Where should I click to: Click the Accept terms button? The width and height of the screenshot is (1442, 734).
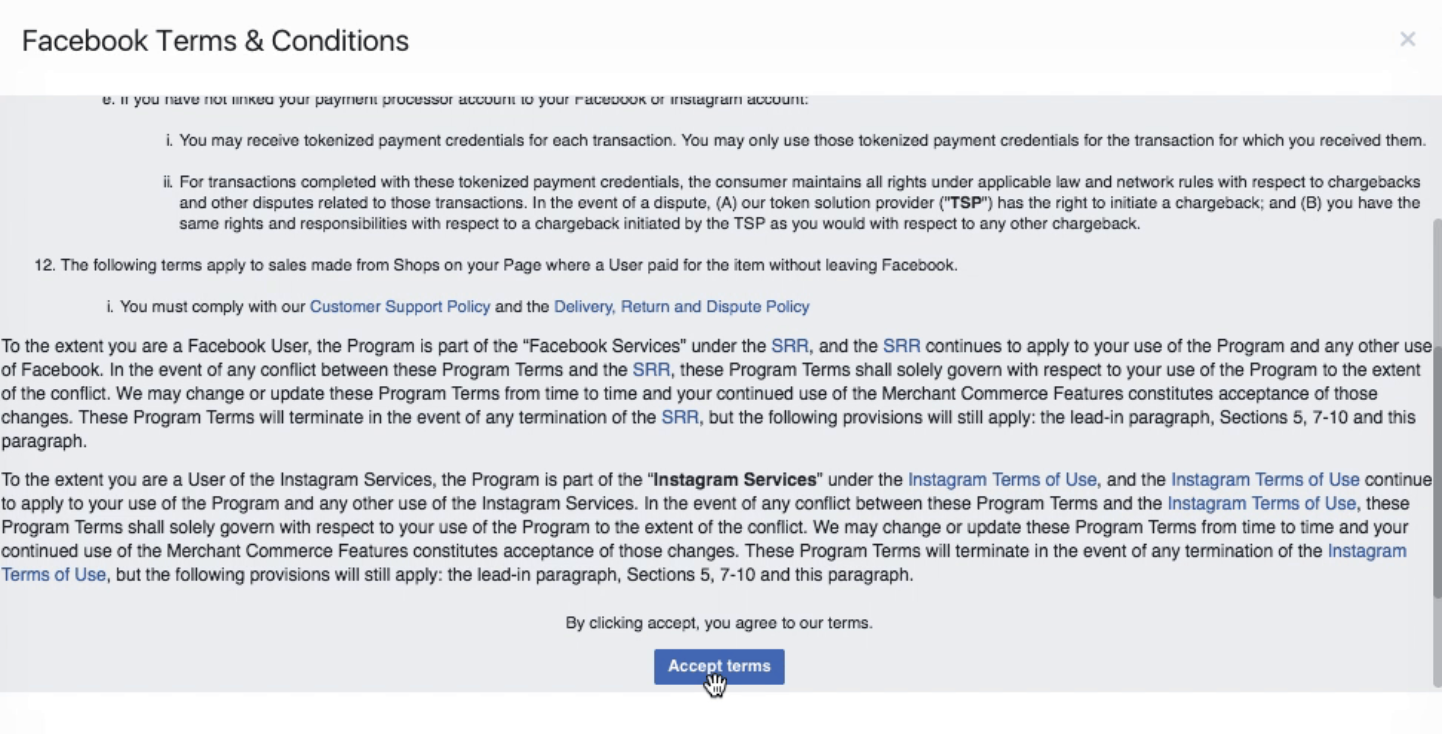coord(719,667)
